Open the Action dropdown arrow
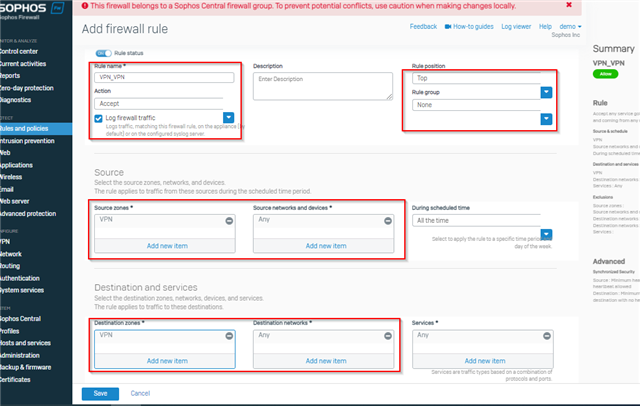Screen dimensions: 640x406 (229, 118)
